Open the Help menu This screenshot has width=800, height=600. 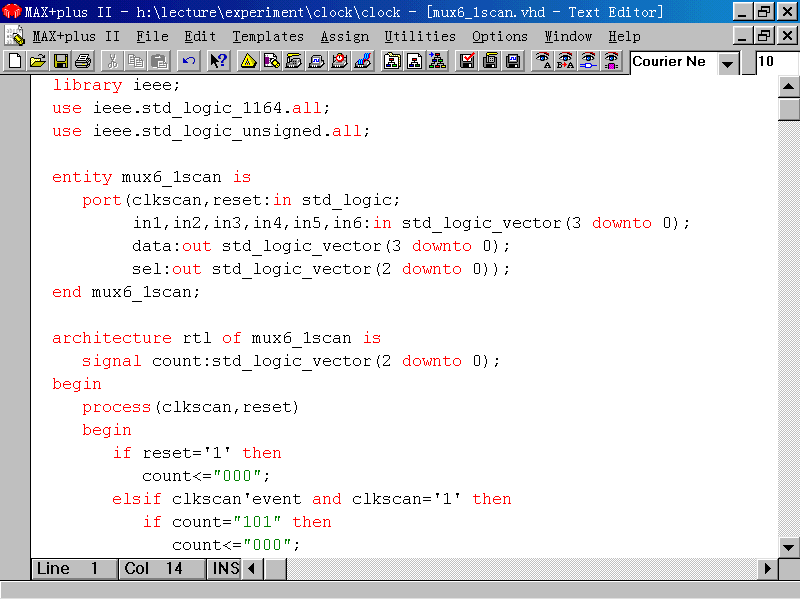tap(624, 37)
